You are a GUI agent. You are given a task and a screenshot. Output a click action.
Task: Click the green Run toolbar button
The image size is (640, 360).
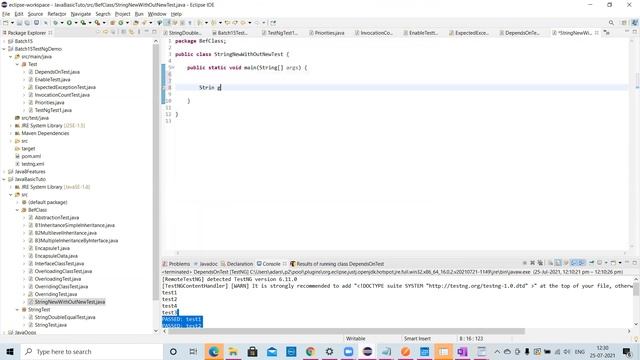(69, 23)
